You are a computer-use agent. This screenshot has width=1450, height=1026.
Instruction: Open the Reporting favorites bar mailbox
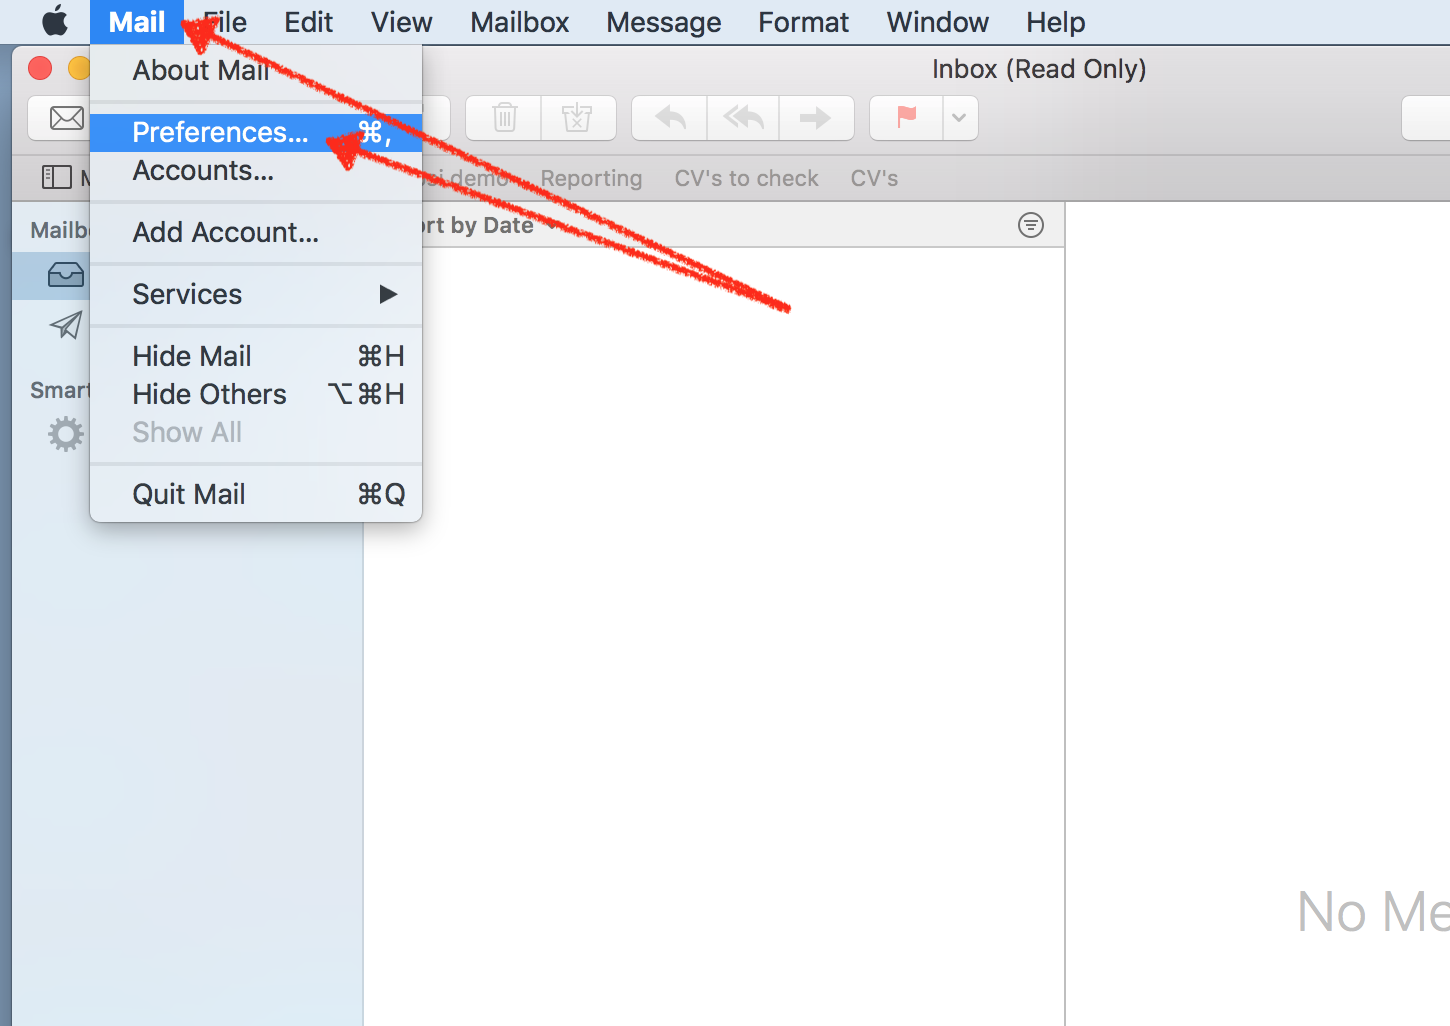[x=591, y=178]
